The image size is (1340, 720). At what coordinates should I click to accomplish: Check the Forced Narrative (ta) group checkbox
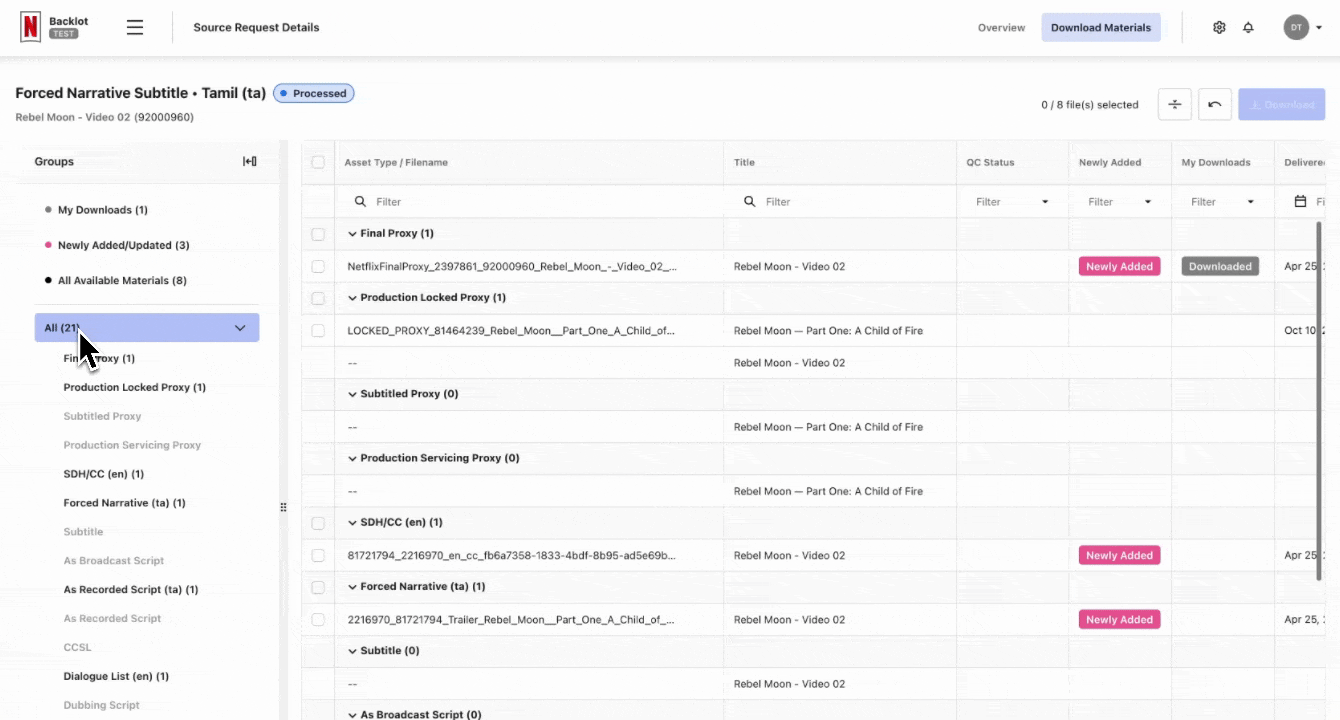point(318,587)
